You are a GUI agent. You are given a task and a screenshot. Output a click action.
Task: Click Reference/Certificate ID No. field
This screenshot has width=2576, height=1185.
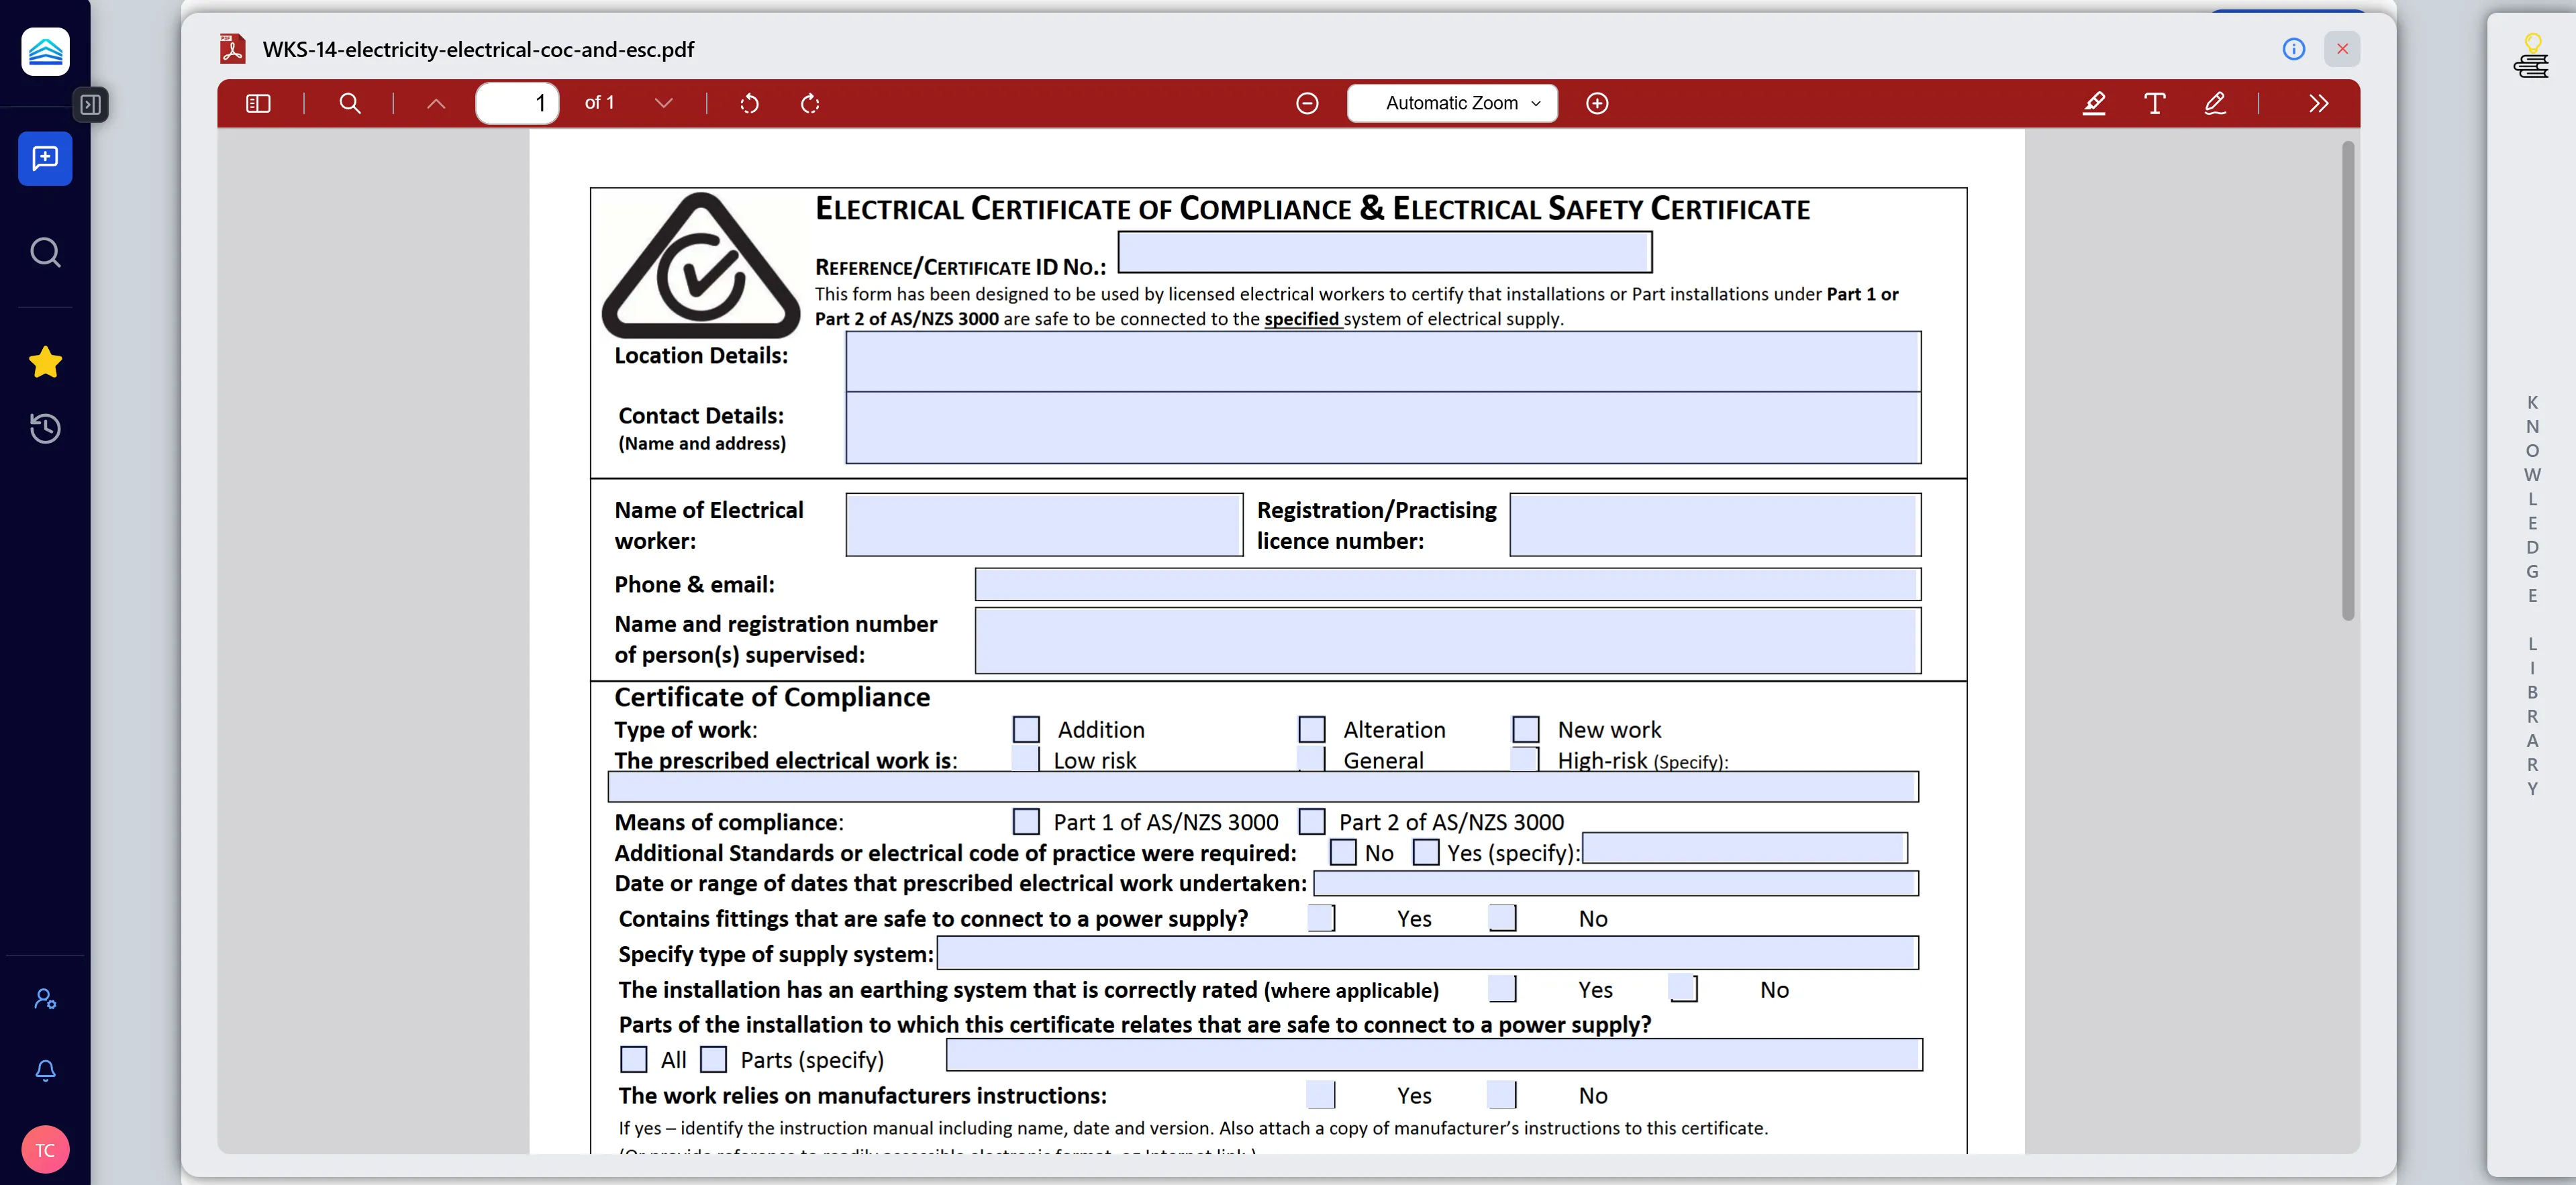click(1385, 252)
